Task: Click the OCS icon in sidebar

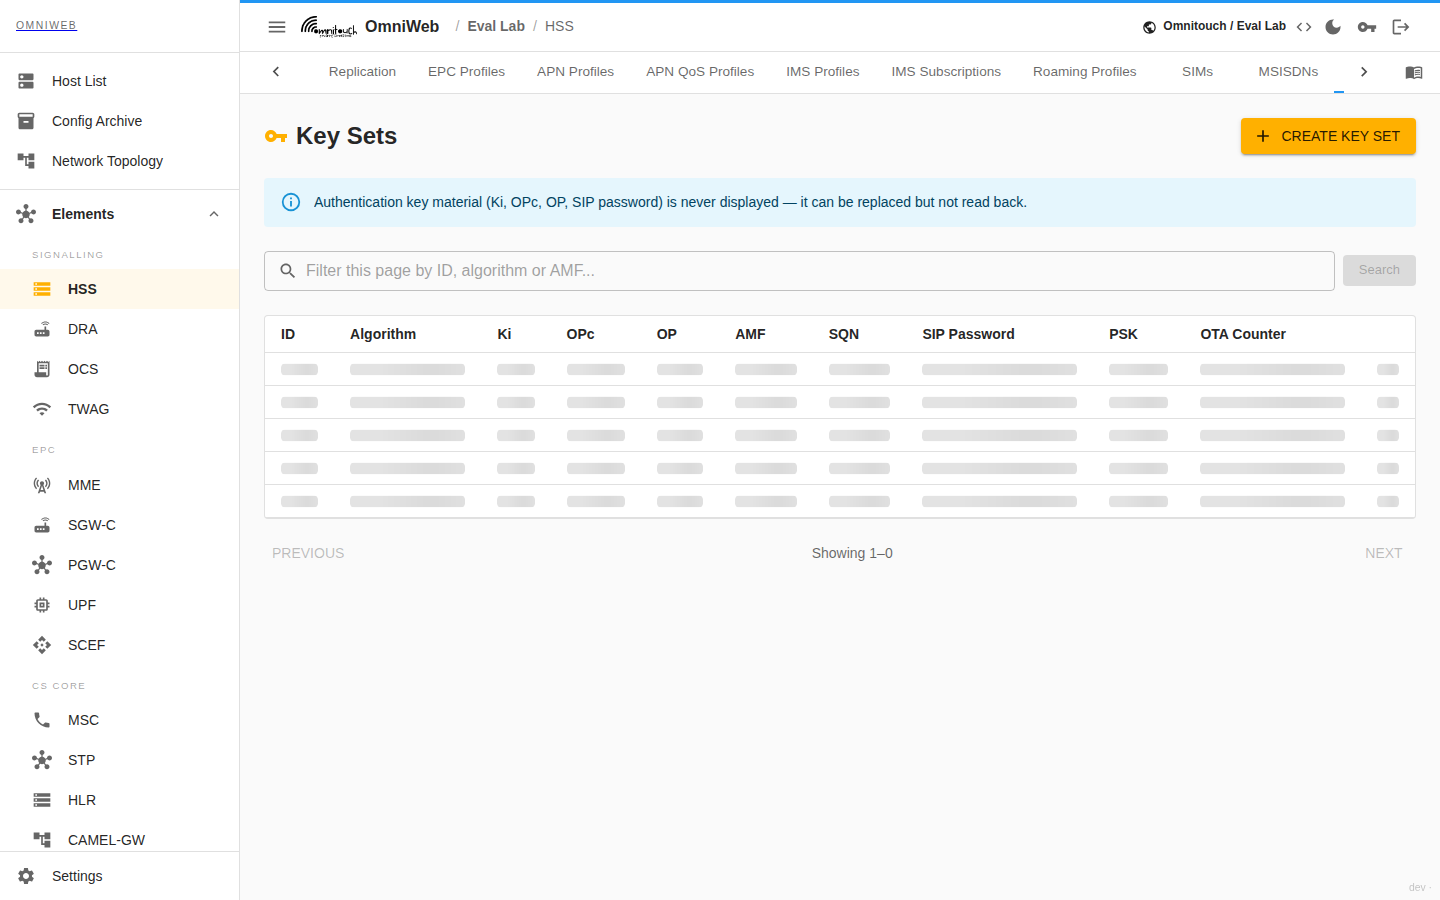Action: coord(42,369)
